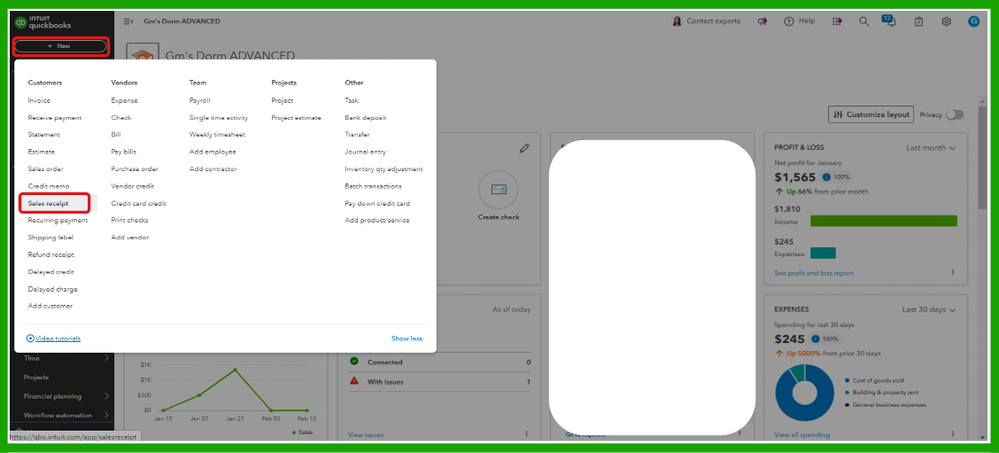Open Profit & Loss card more options
The width and height of the screenshot is (999, 453).
953,272
